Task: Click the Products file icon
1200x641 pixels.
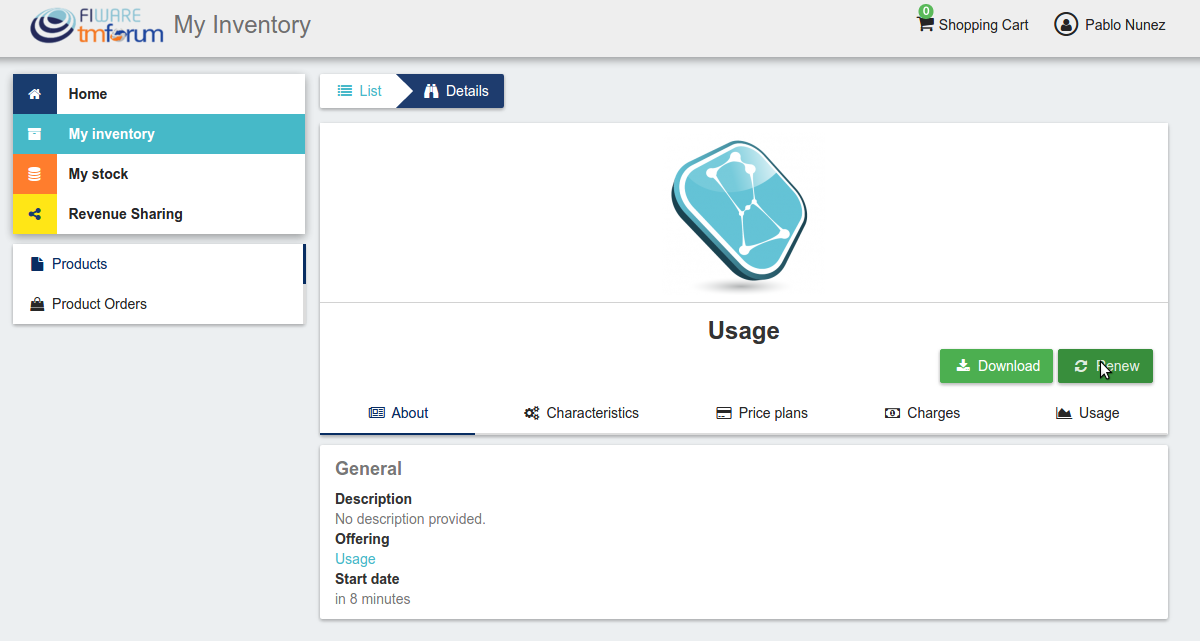Action: click(37, 264)
